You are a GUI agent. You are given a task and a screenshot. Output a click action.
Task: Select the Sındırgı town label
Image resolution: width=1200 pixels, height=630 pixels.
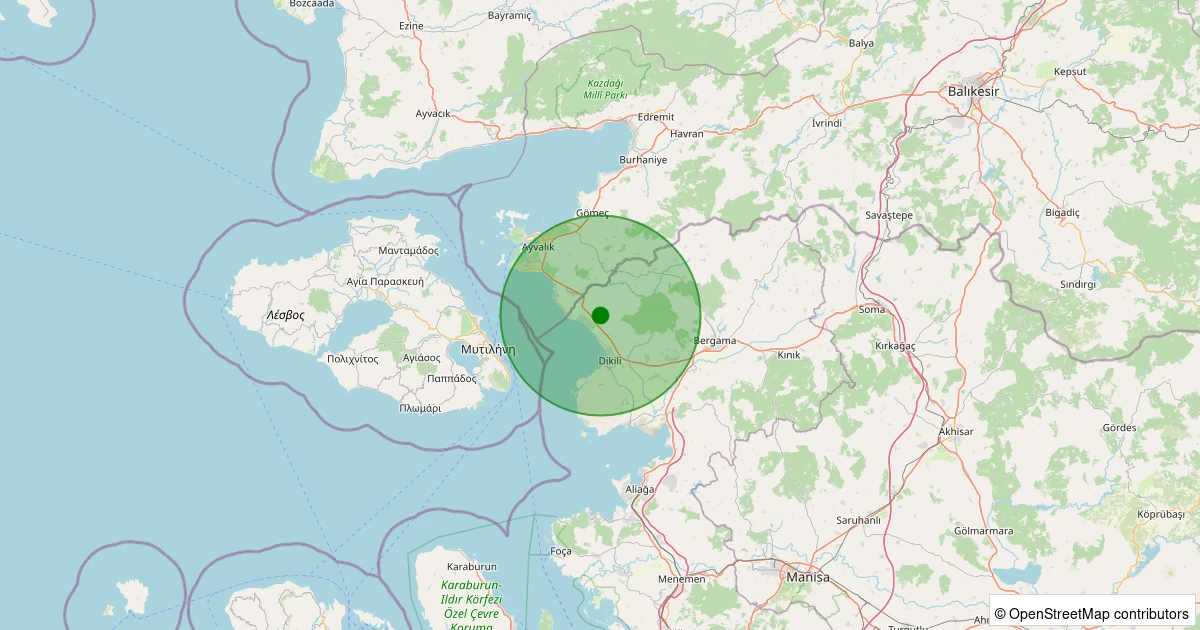point(1078,284)
